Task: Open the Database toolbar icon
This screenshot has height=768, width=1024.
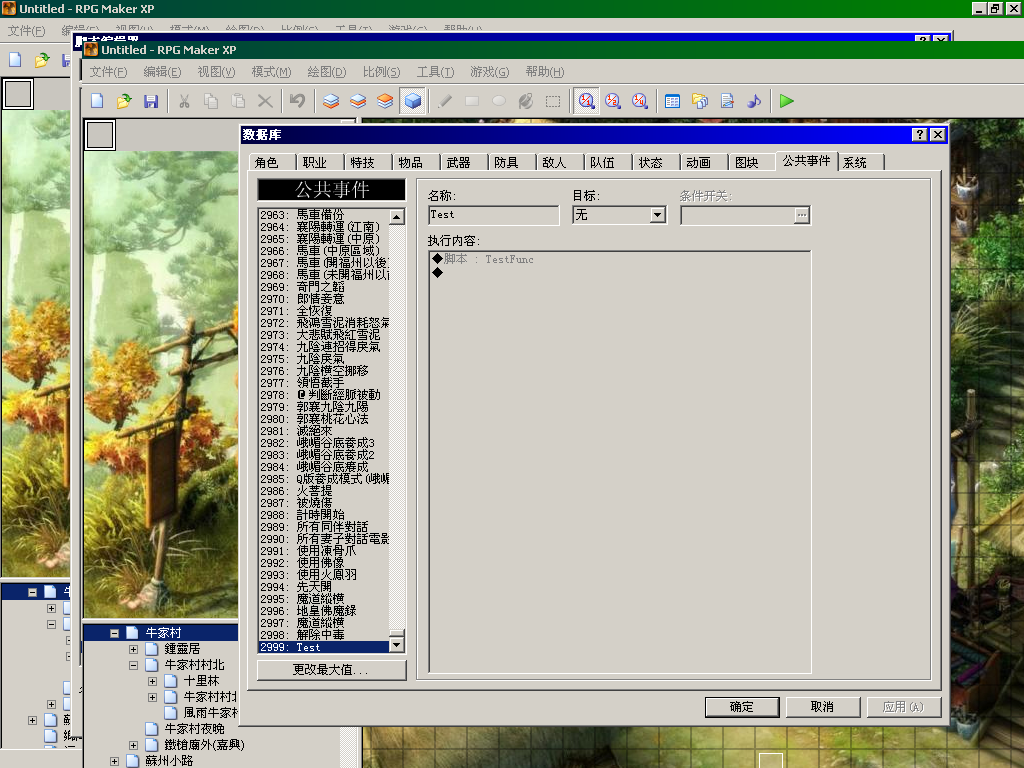Action: 672,101
